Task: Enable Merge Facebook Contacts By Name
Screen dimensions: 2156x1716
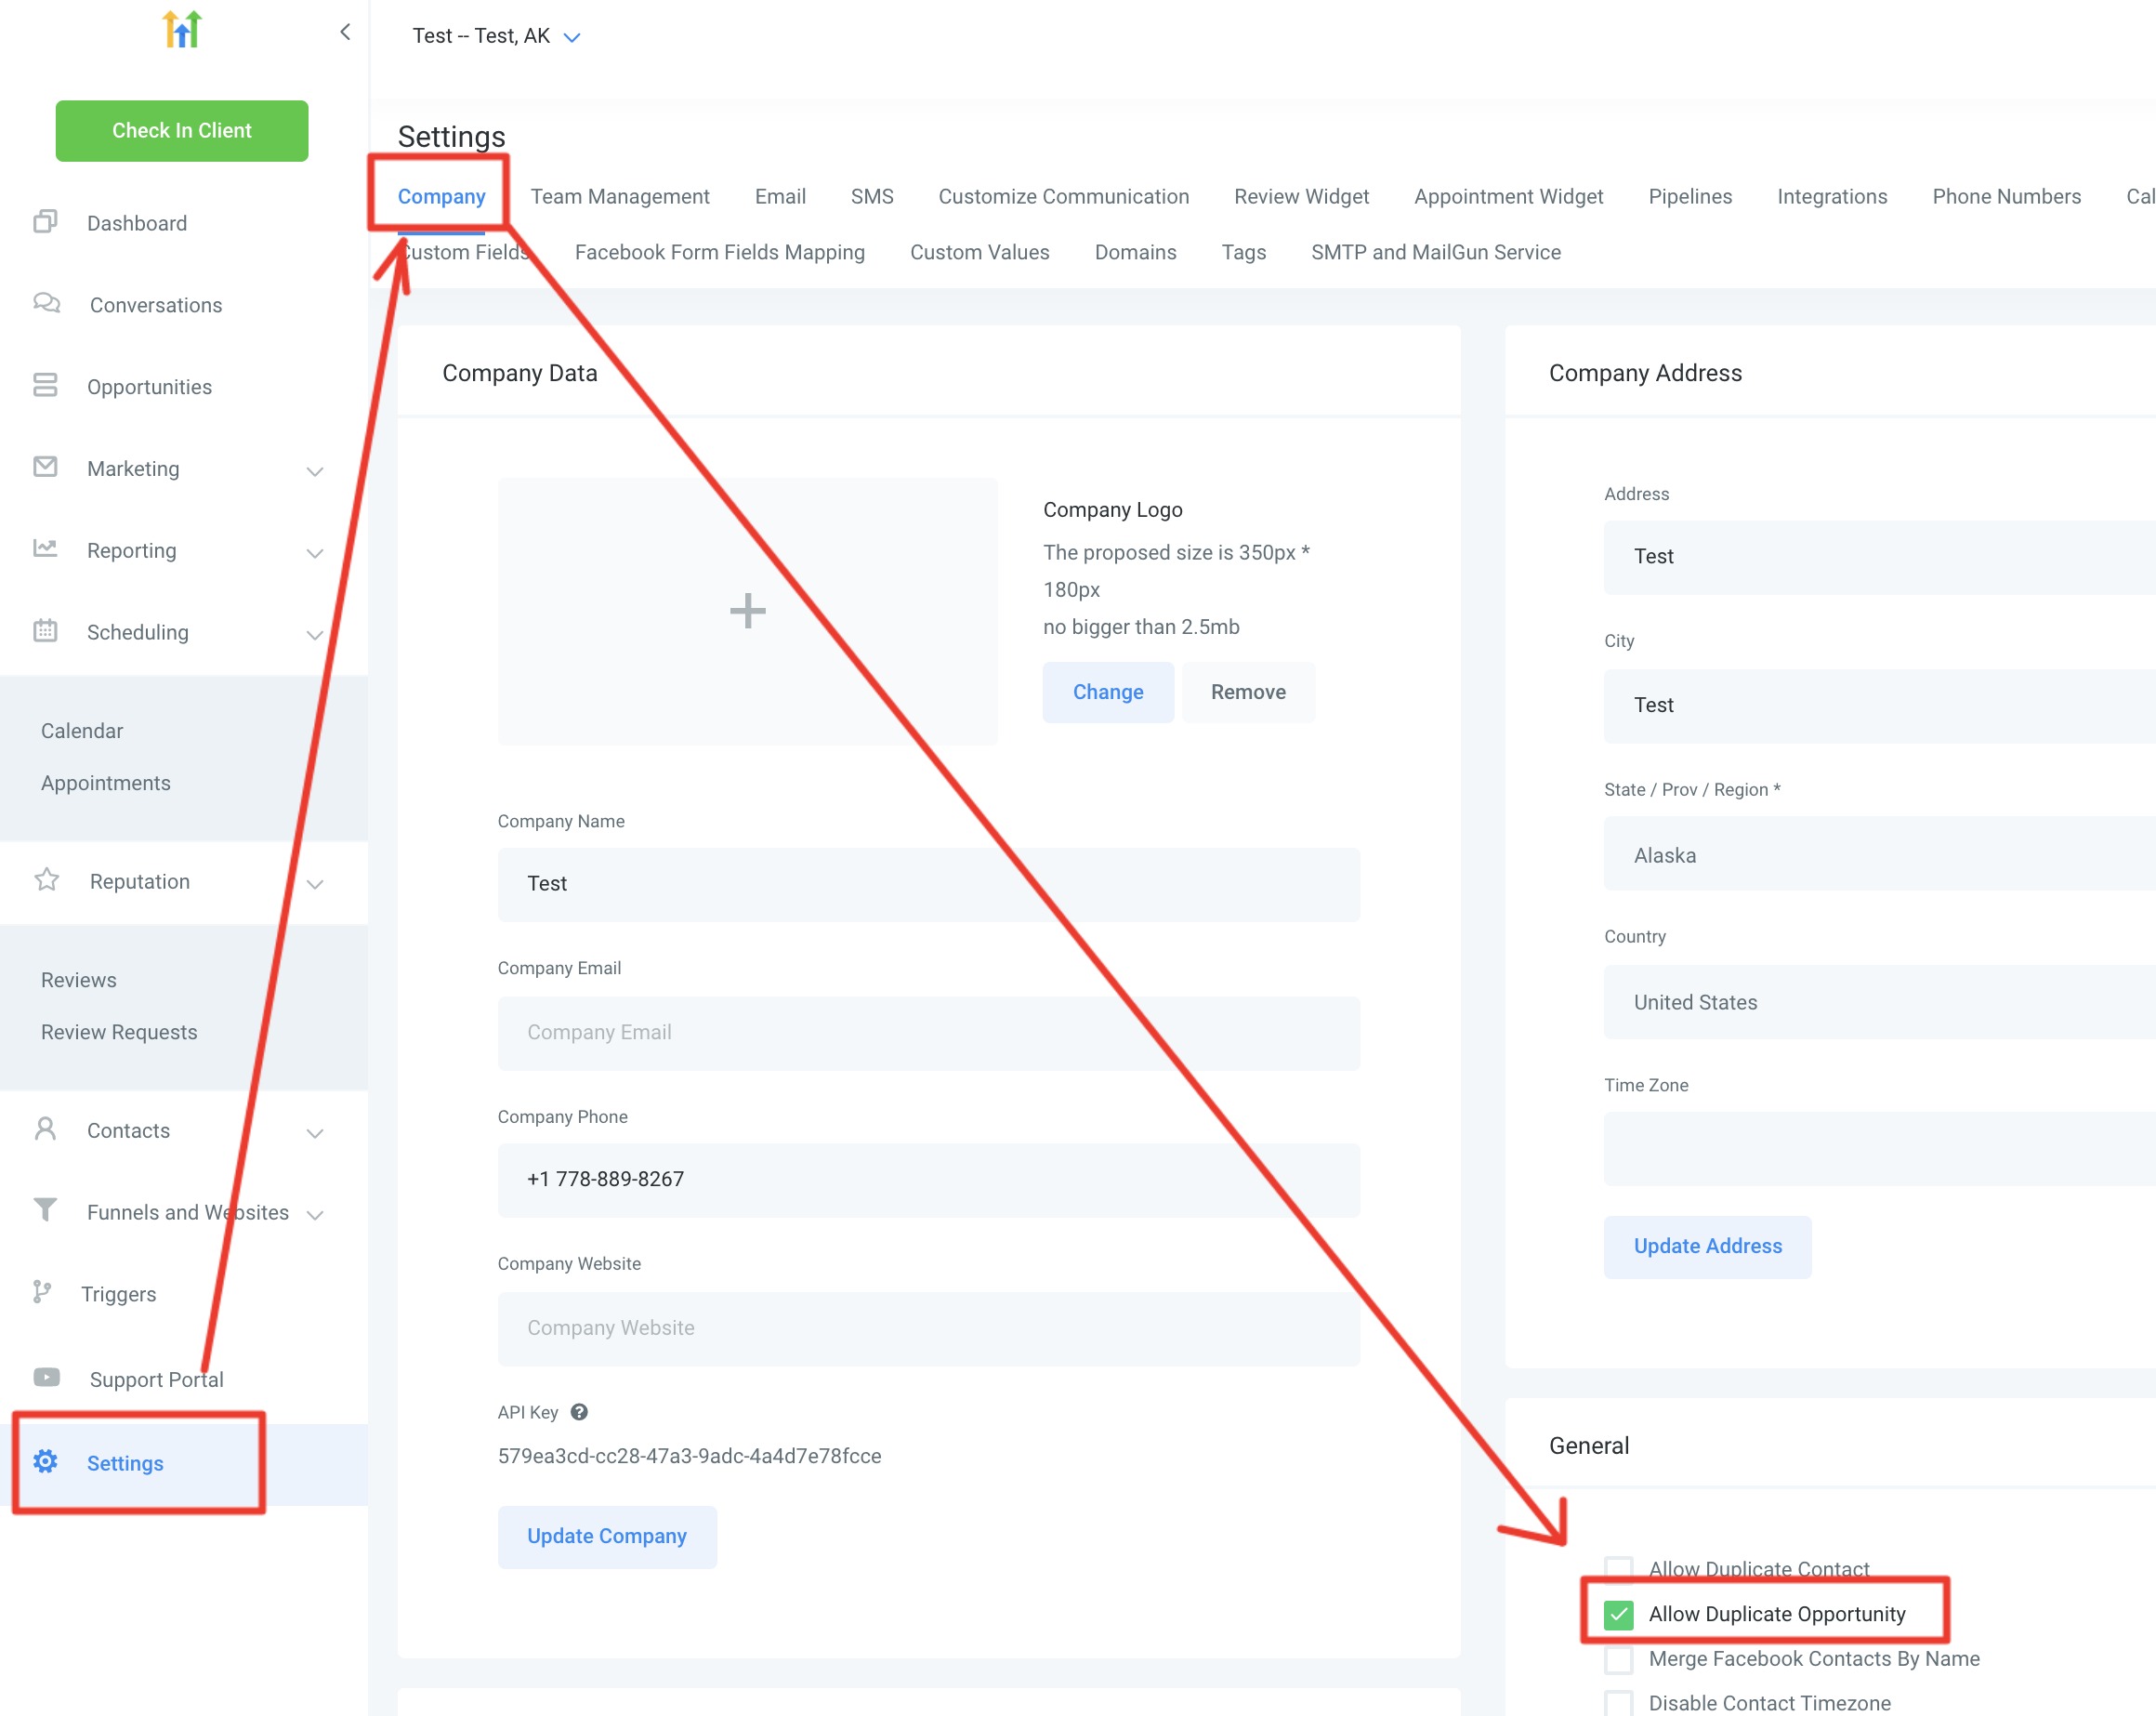Action: [x=1618, y=1659]
